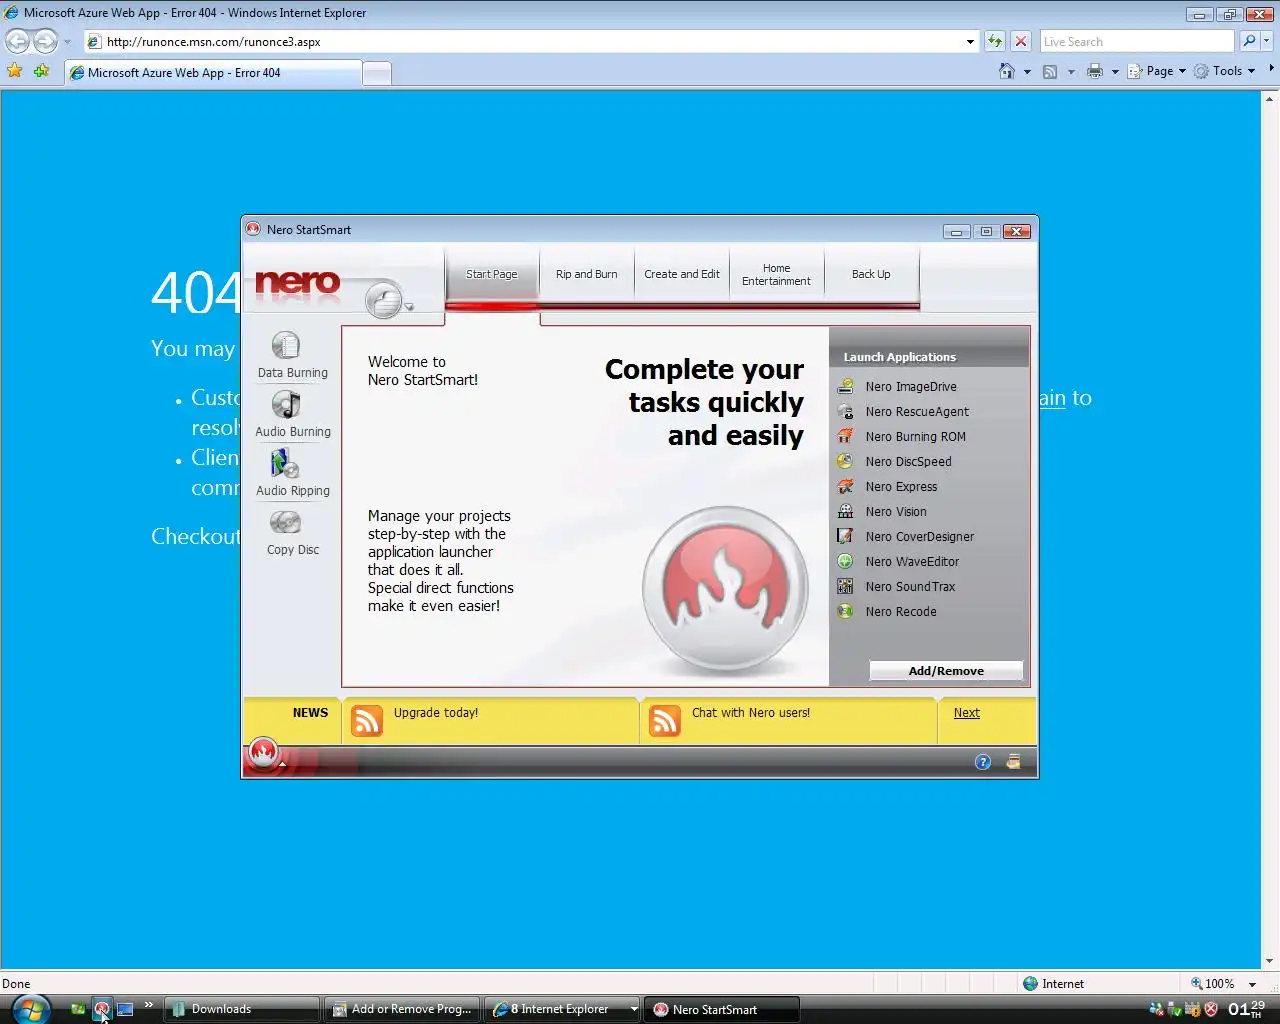Click the options icon next to help
Image resolution: width=1280 pixels, height=1024 pixels.
coord(1013,762)
